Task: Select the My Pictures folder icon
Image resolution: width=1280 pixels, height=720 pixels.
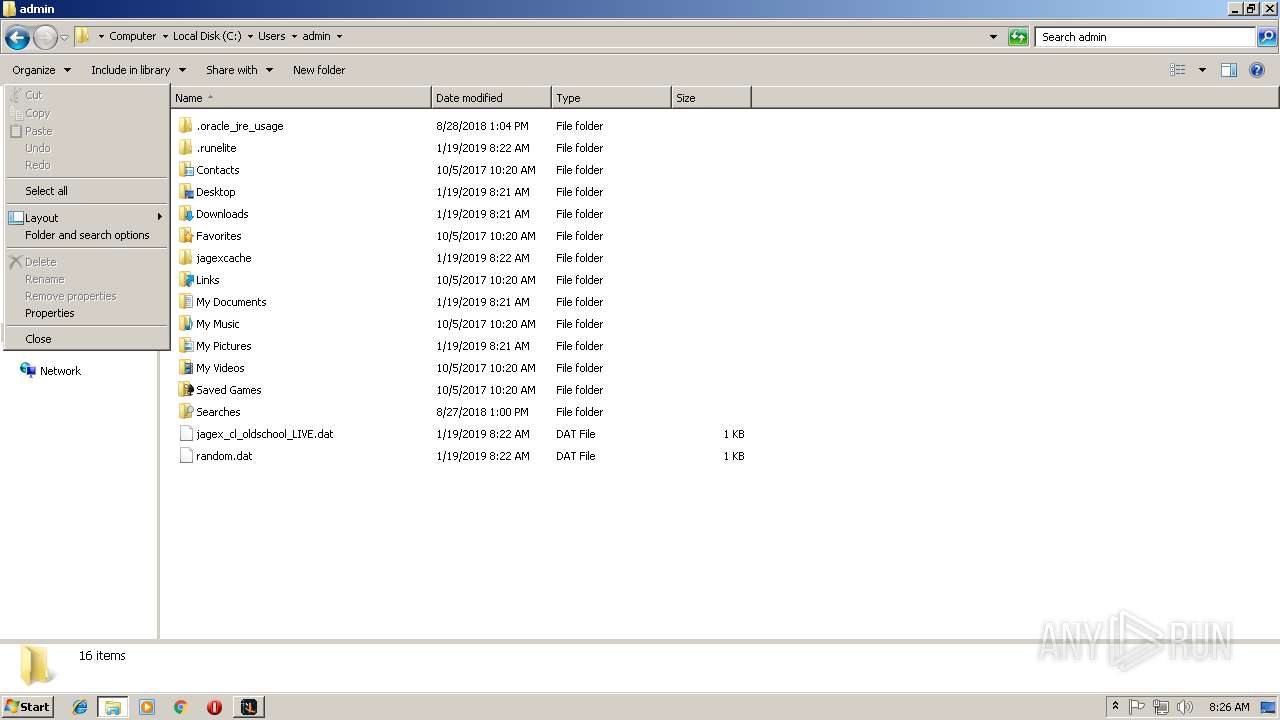Action: 186,346
